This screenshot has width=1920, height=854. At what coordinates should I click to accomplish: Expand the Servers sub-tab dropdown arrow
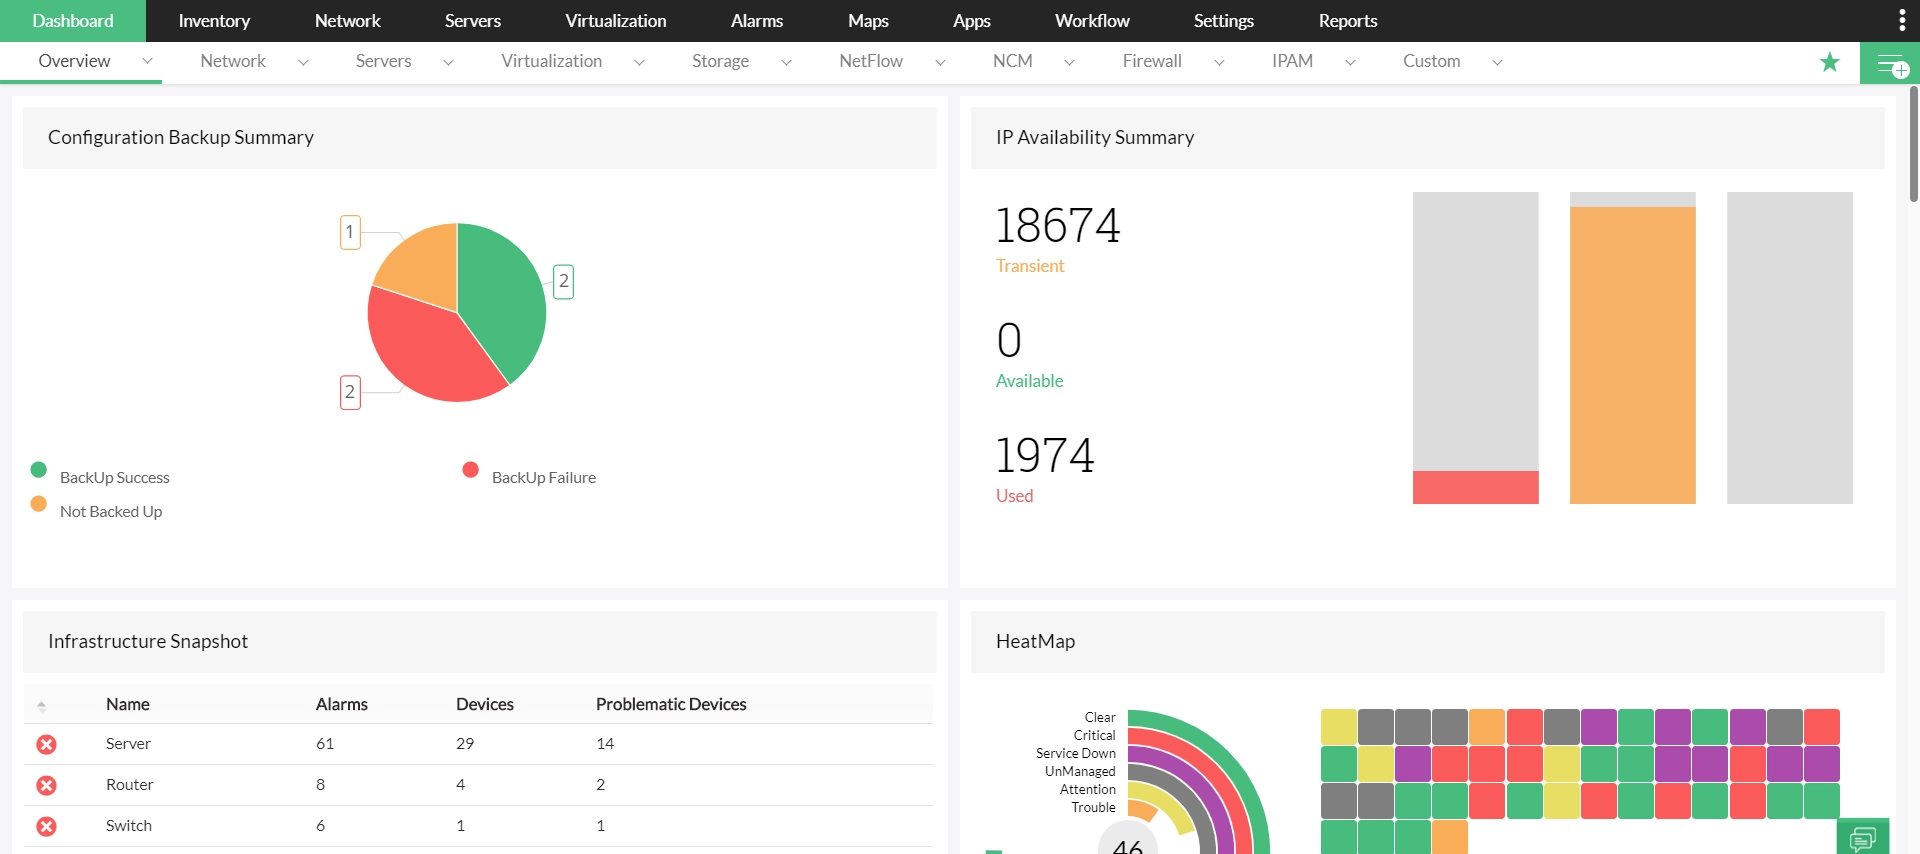tap(448, 62)
